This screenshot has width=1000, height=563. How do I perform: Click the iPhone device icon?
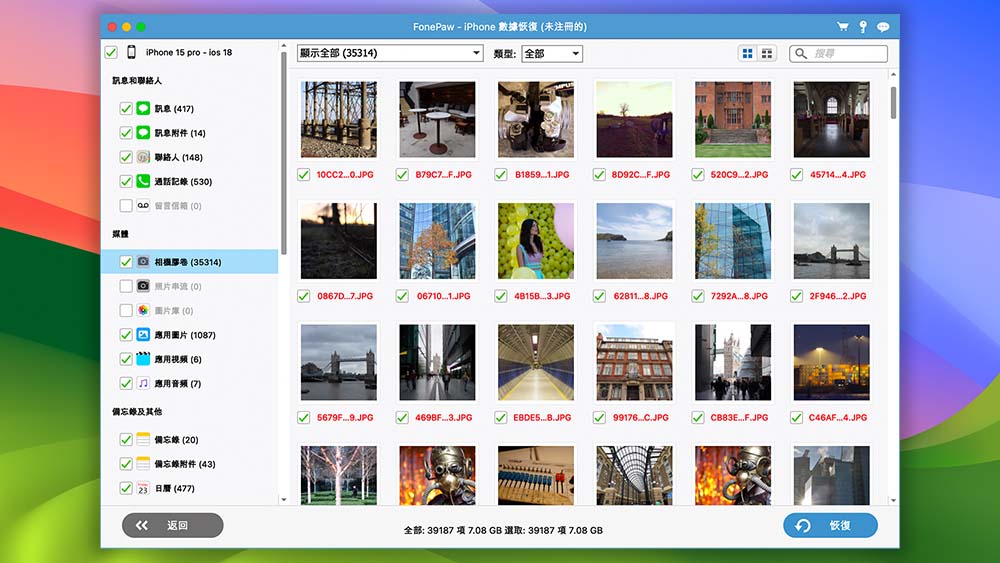tap(131, 52)
